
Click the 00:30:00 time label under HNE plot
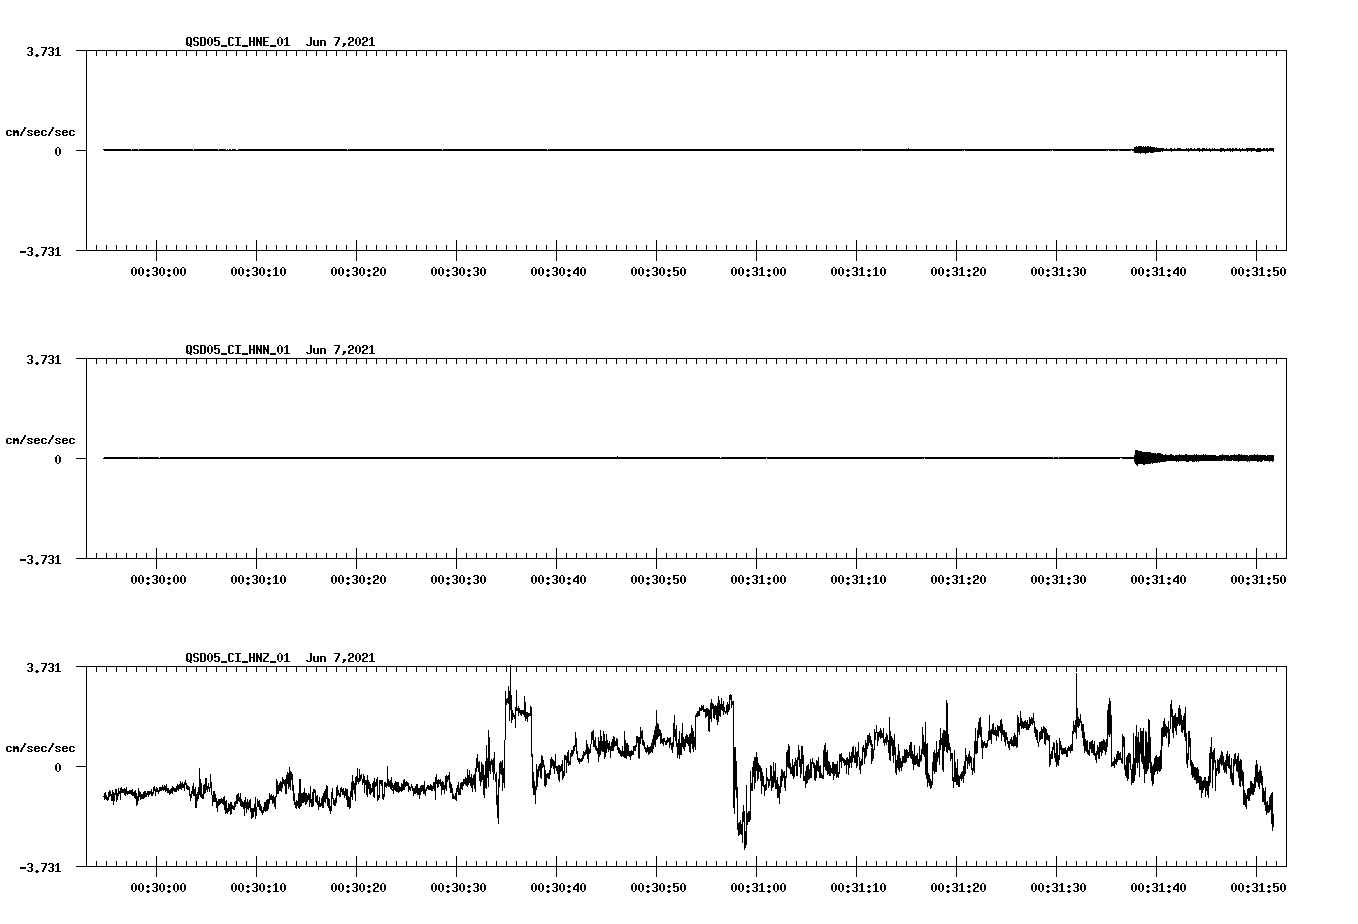pyautogui.click(x=158, y=272)
